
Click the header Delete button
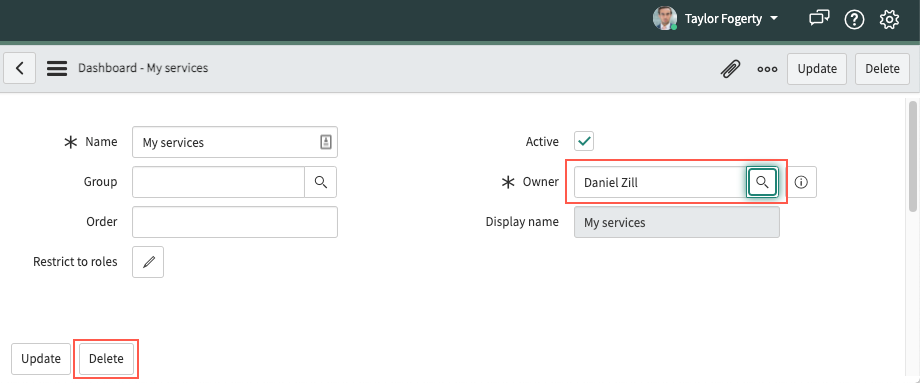882,69
